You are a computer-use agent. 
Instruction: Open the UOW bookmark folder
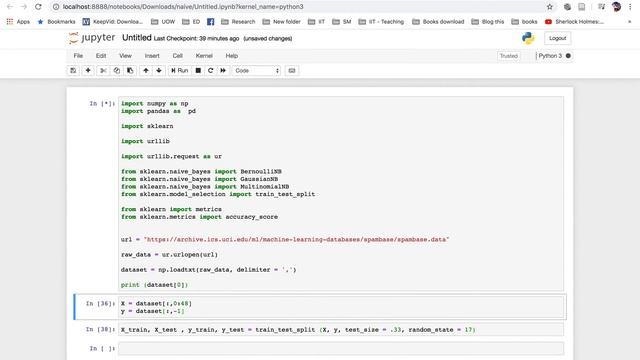pos(163,22)
